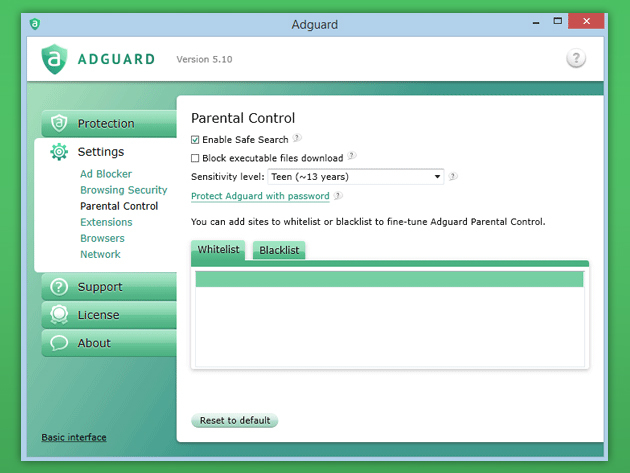Go to Network settings

point(100,254)
